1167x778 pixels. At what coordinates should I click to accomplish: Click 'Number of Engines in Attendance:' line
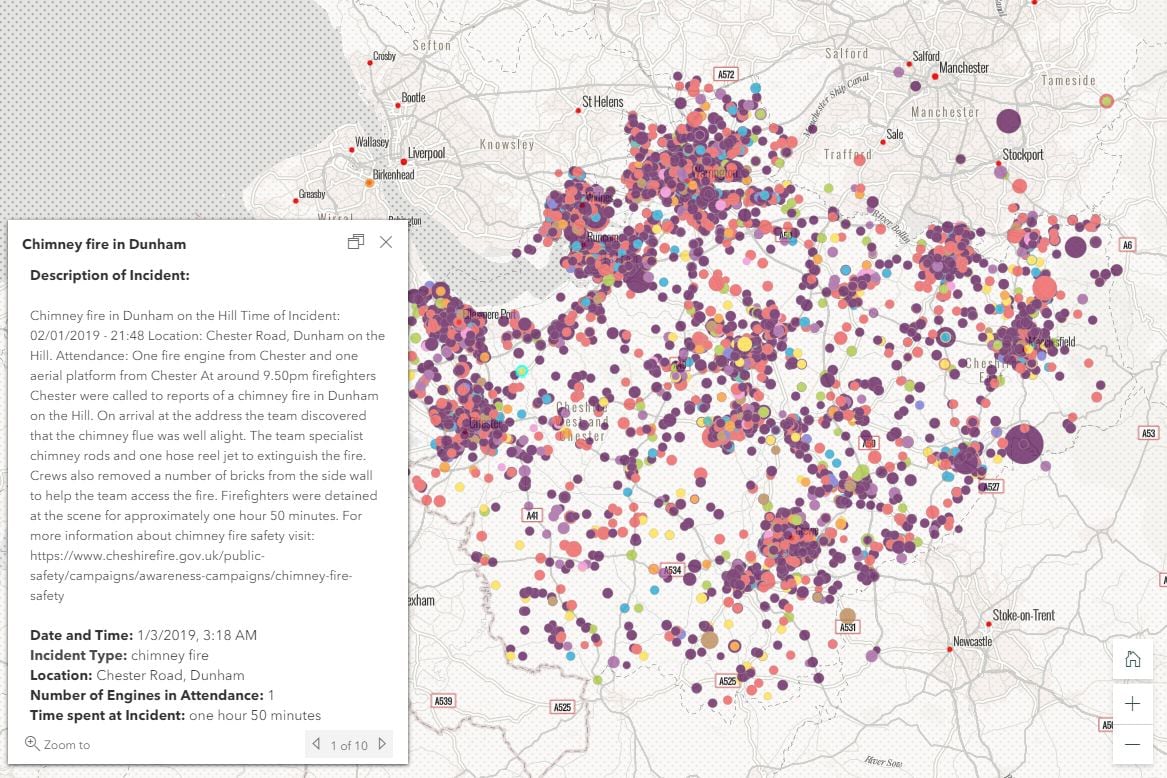152,695
